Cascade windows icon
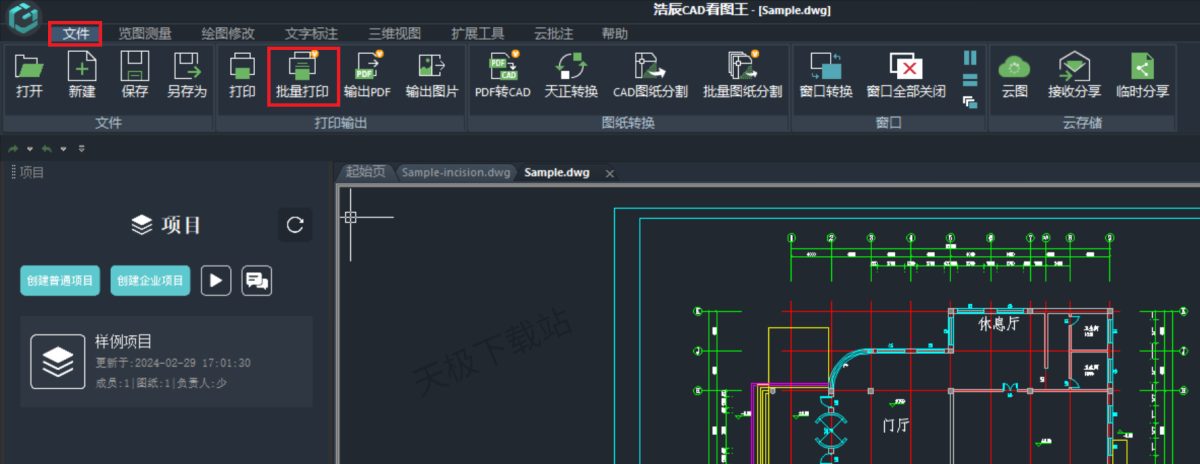The image size is (1200, 464). pyautogui.click(x=970, y=102)
